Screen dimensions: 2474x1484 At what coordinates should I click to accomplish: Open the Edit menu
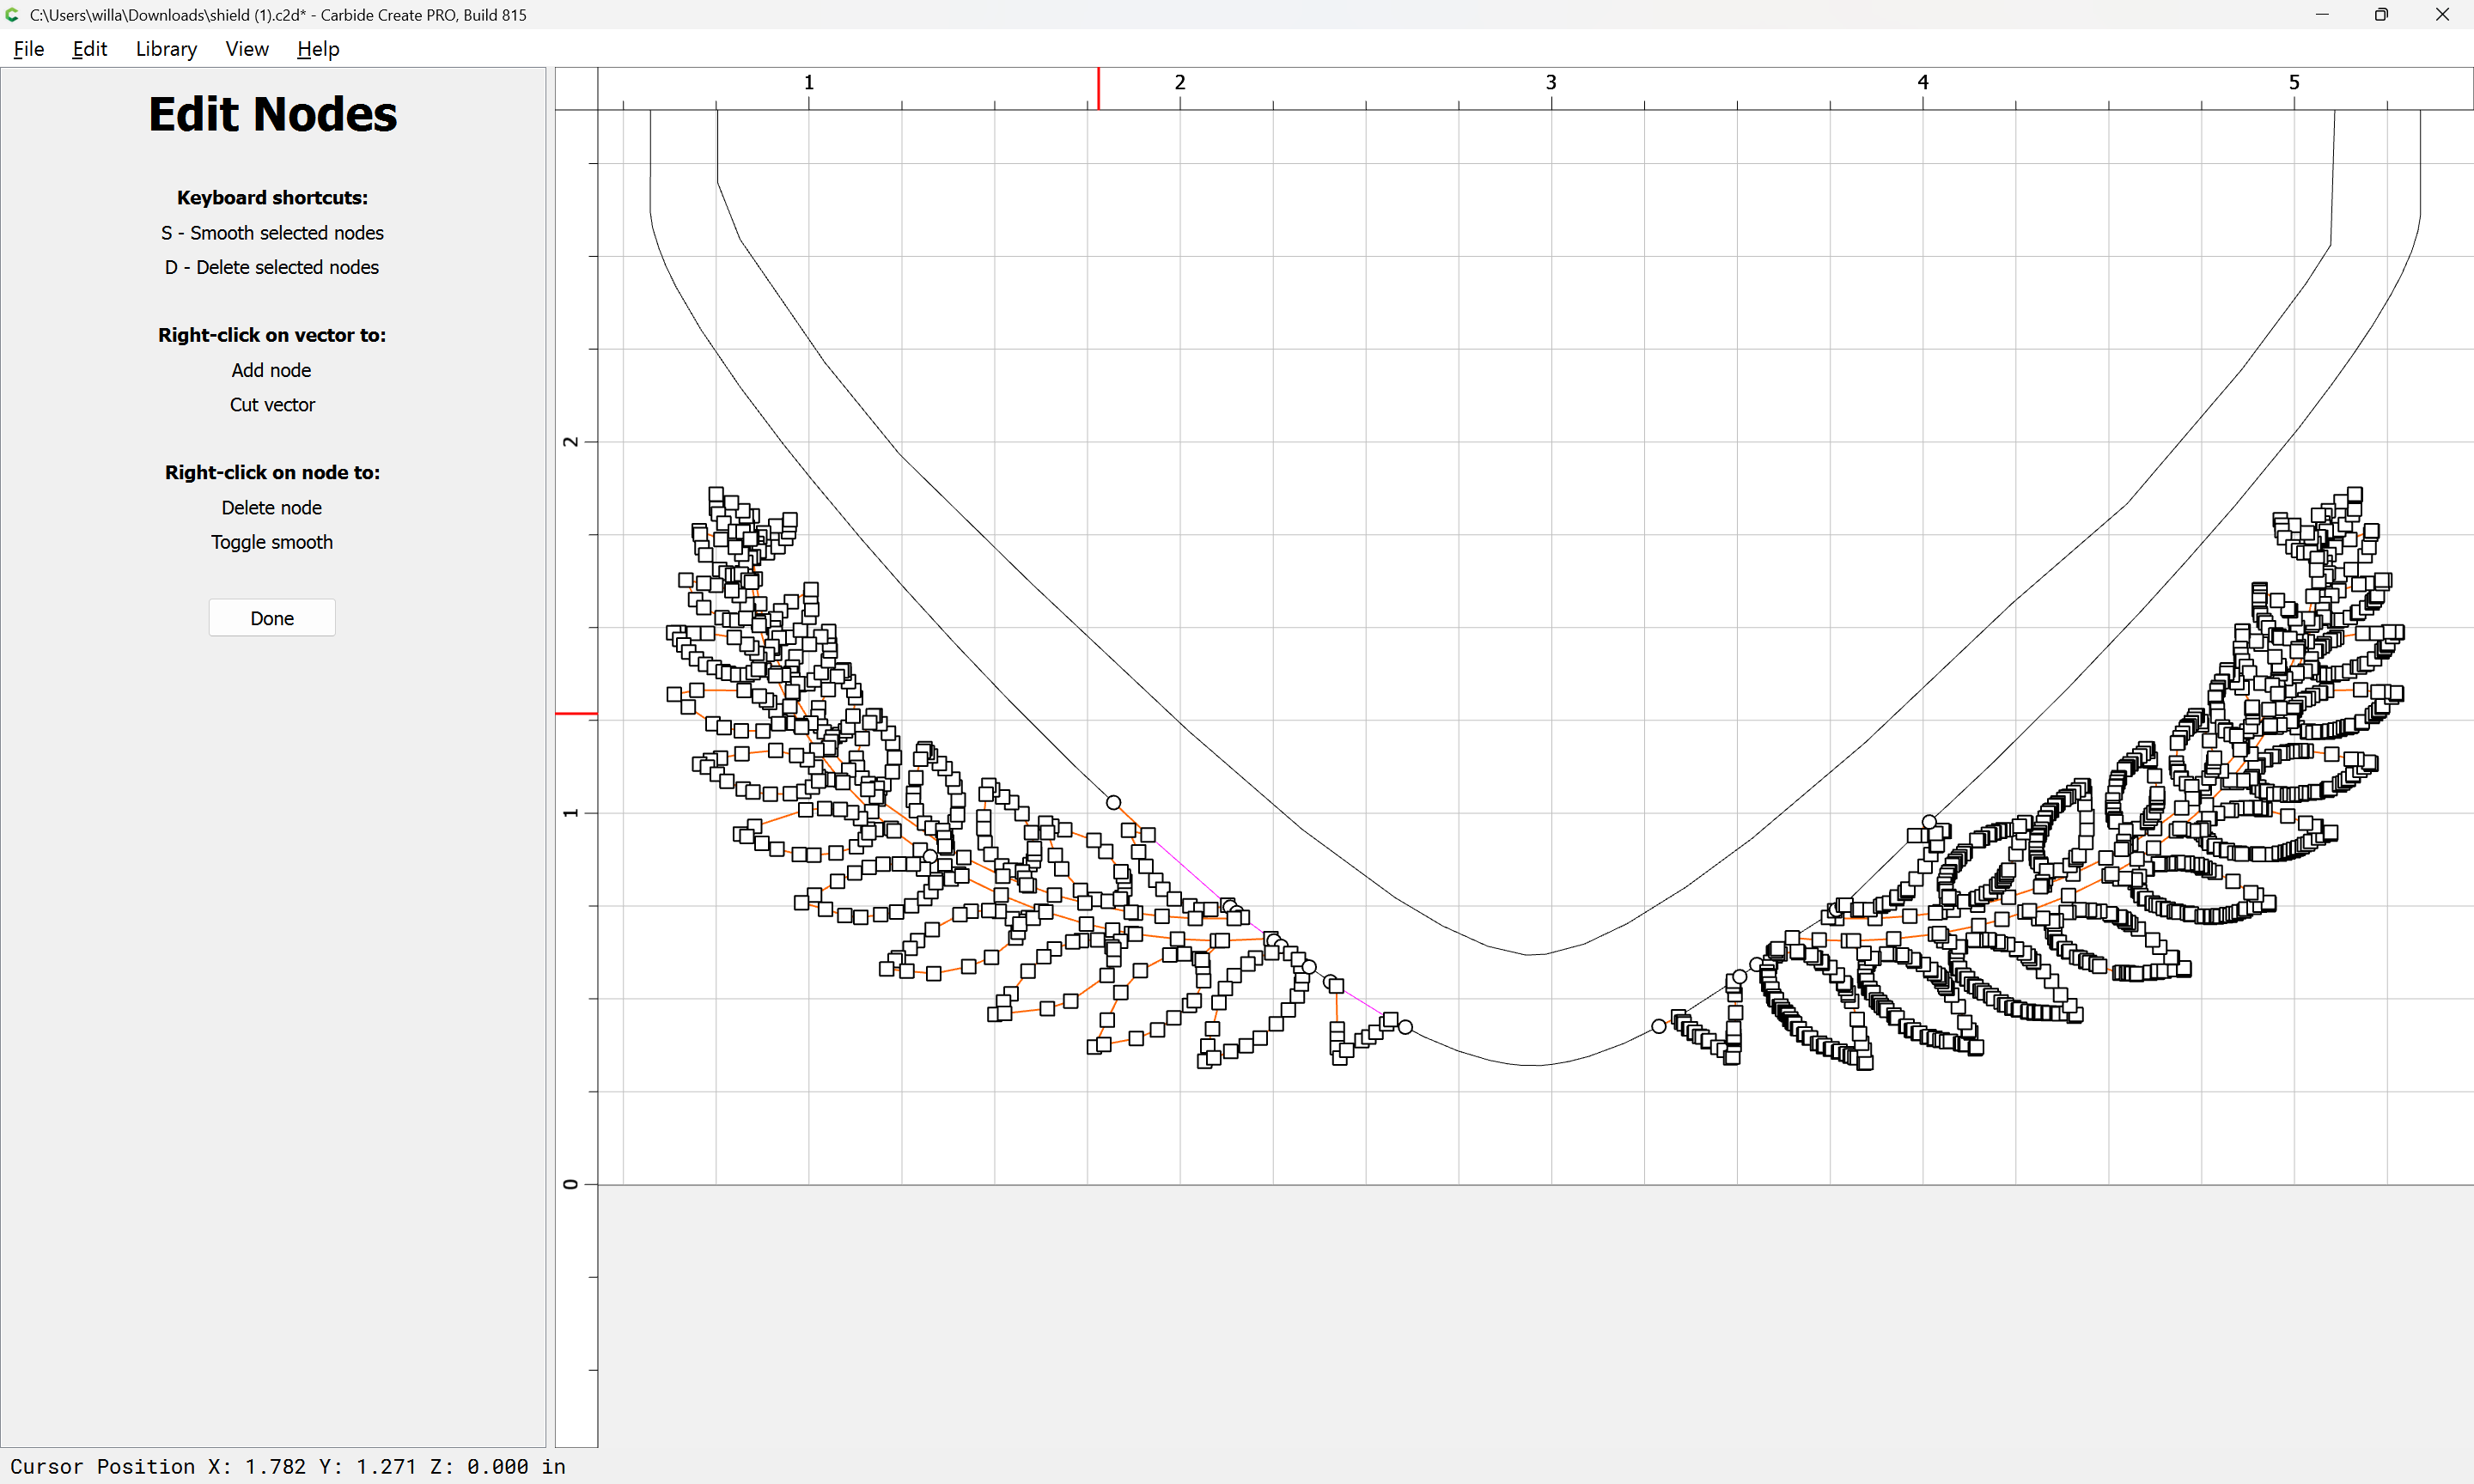[x=89, y=49]
